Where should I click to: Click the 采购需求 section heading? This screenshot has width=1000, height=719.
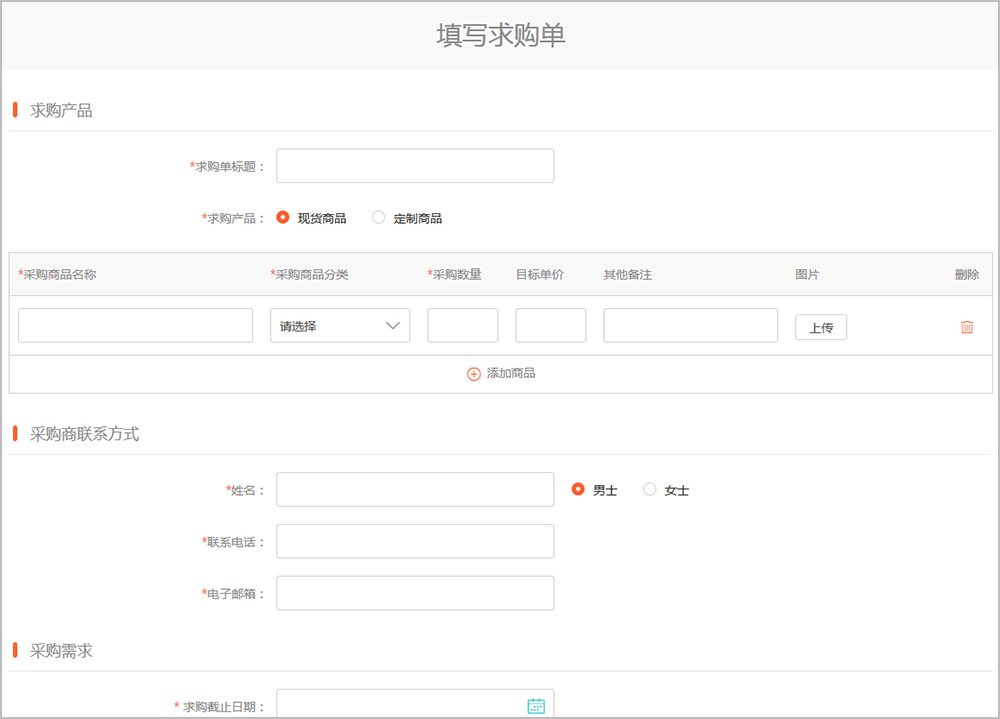tap(61, 651)
